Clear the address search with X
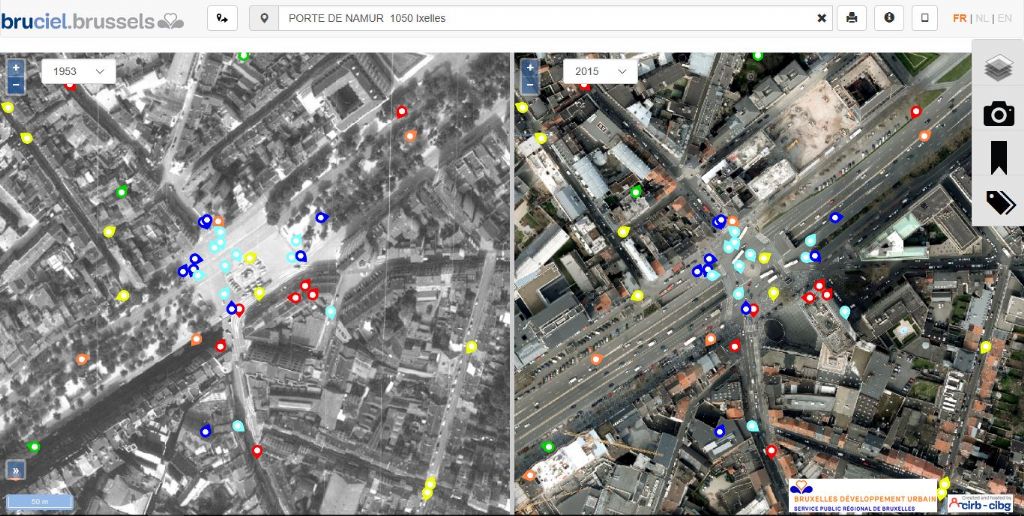The image size is (1024, 516). pos(822,18)
